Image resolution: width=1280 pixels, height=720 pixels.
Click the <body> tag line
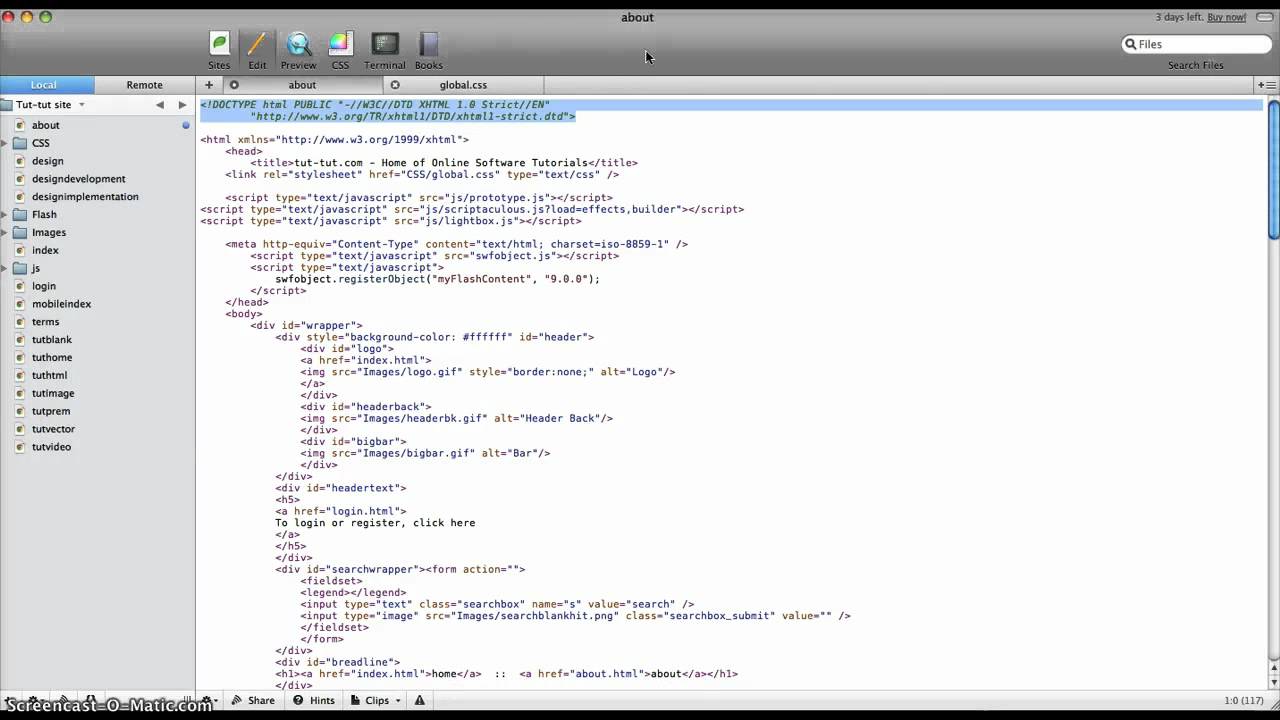[244, 314]
